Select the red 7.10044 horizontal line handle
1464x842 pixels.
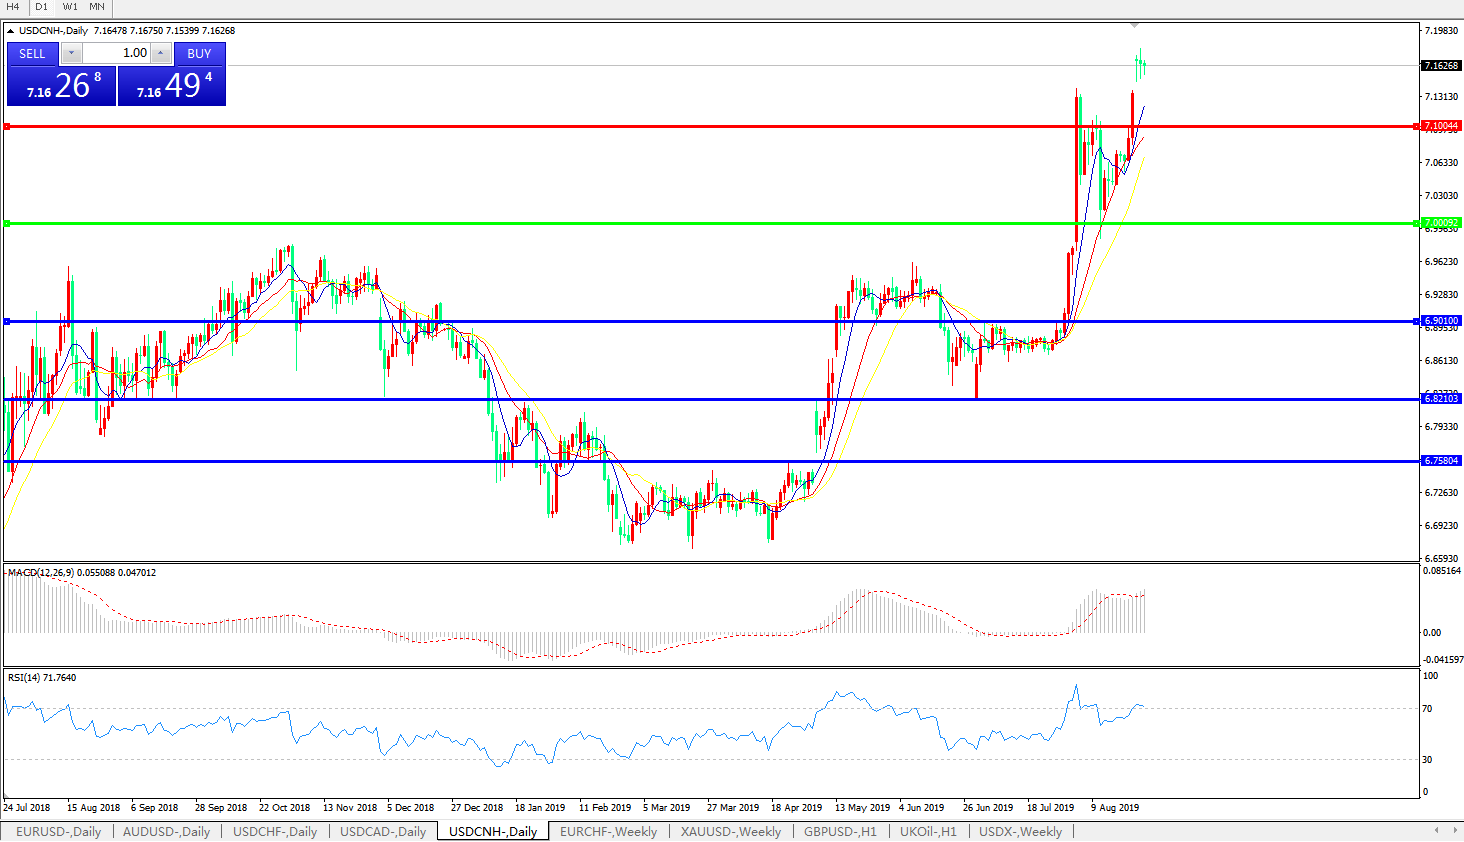point(7,127)
